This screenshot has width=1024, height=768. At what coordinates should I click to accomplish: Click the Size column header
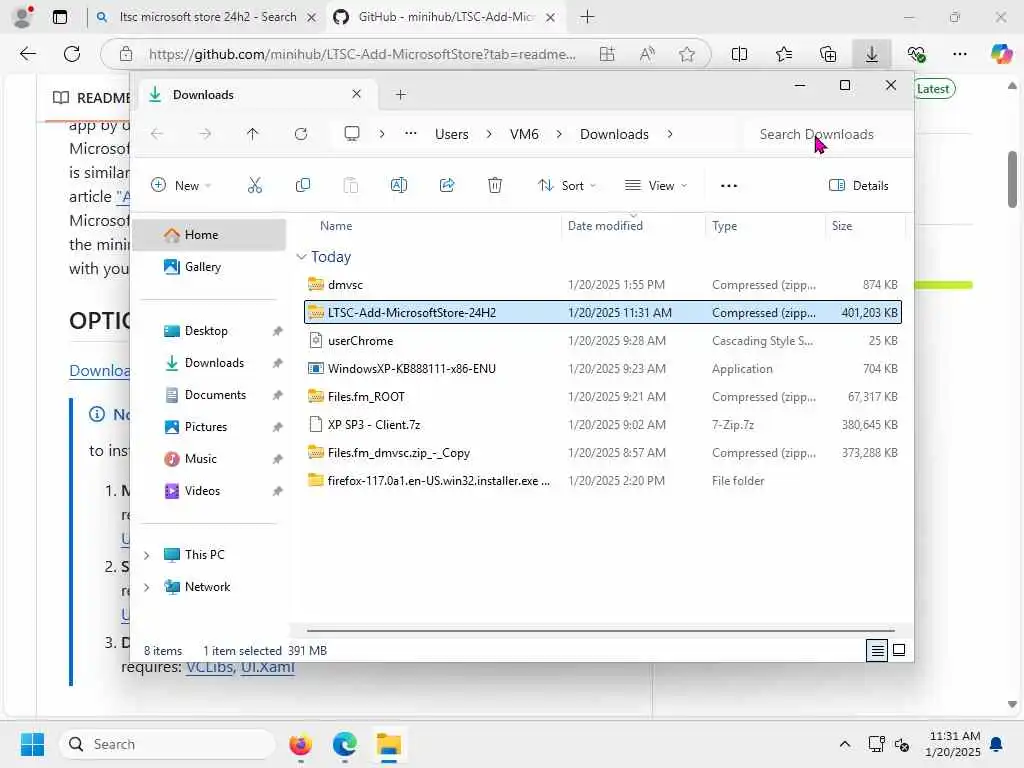pos(842,226)
